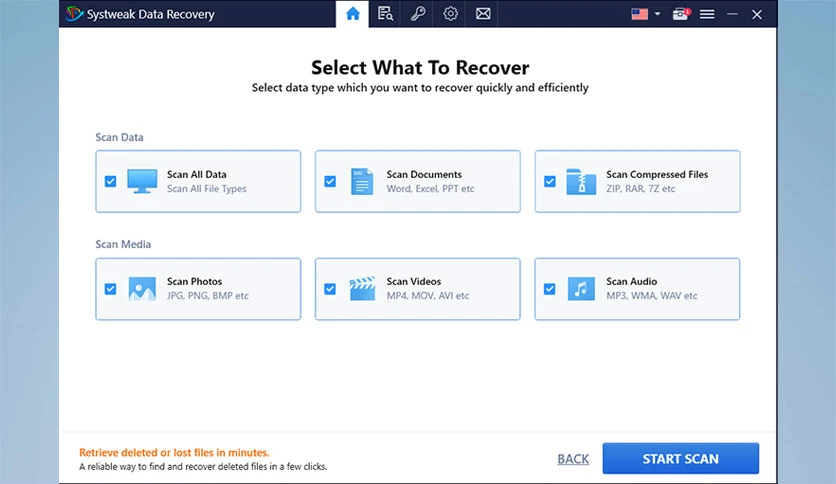Click the Scan All Data label
Image resolution: width=836 pixels, height=484 pixels.
point(197,174)
